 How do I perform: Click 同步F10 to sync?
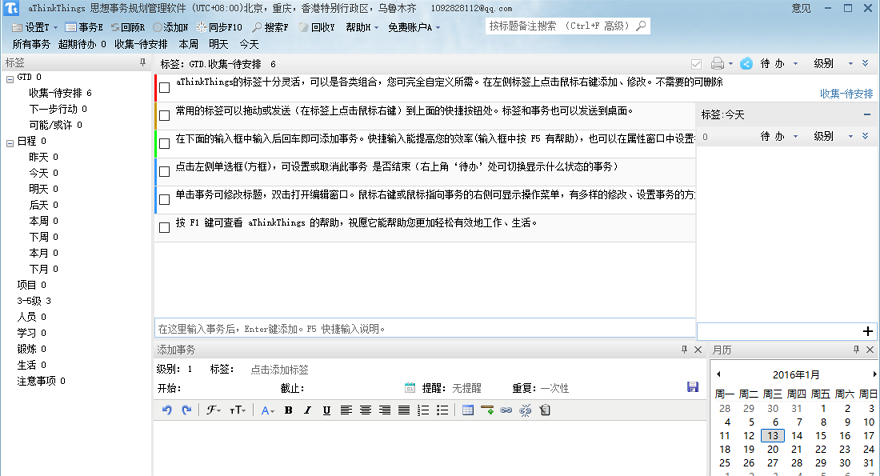click(219, 27)
